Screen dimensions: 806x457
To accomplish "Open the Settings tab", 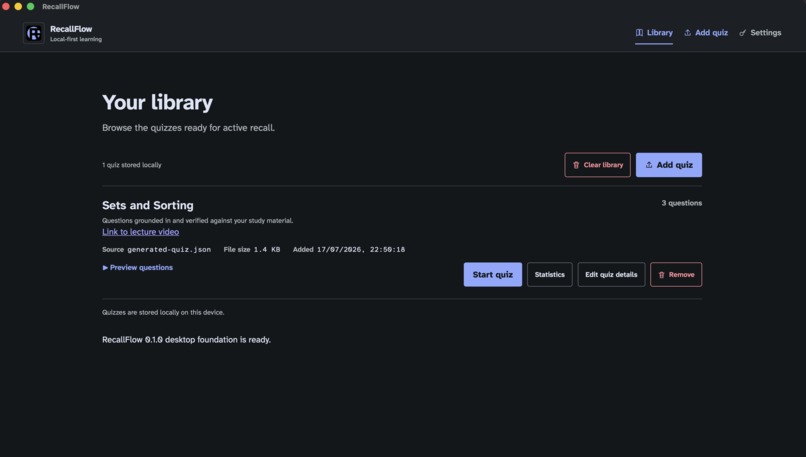I will (760, 33).
